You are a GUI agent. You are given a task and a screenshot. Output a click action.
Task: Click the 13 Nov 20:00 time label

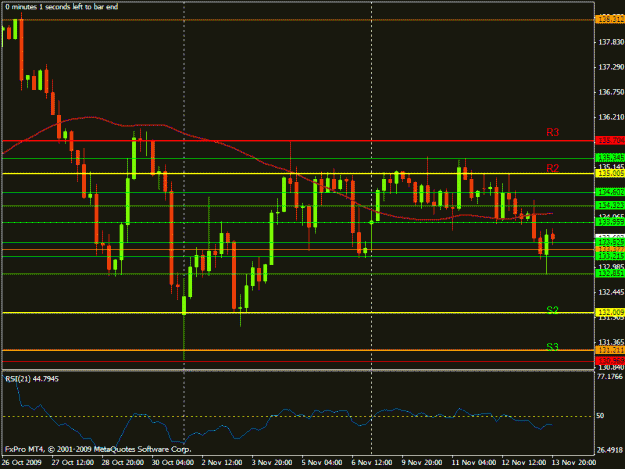click(574, 463)
